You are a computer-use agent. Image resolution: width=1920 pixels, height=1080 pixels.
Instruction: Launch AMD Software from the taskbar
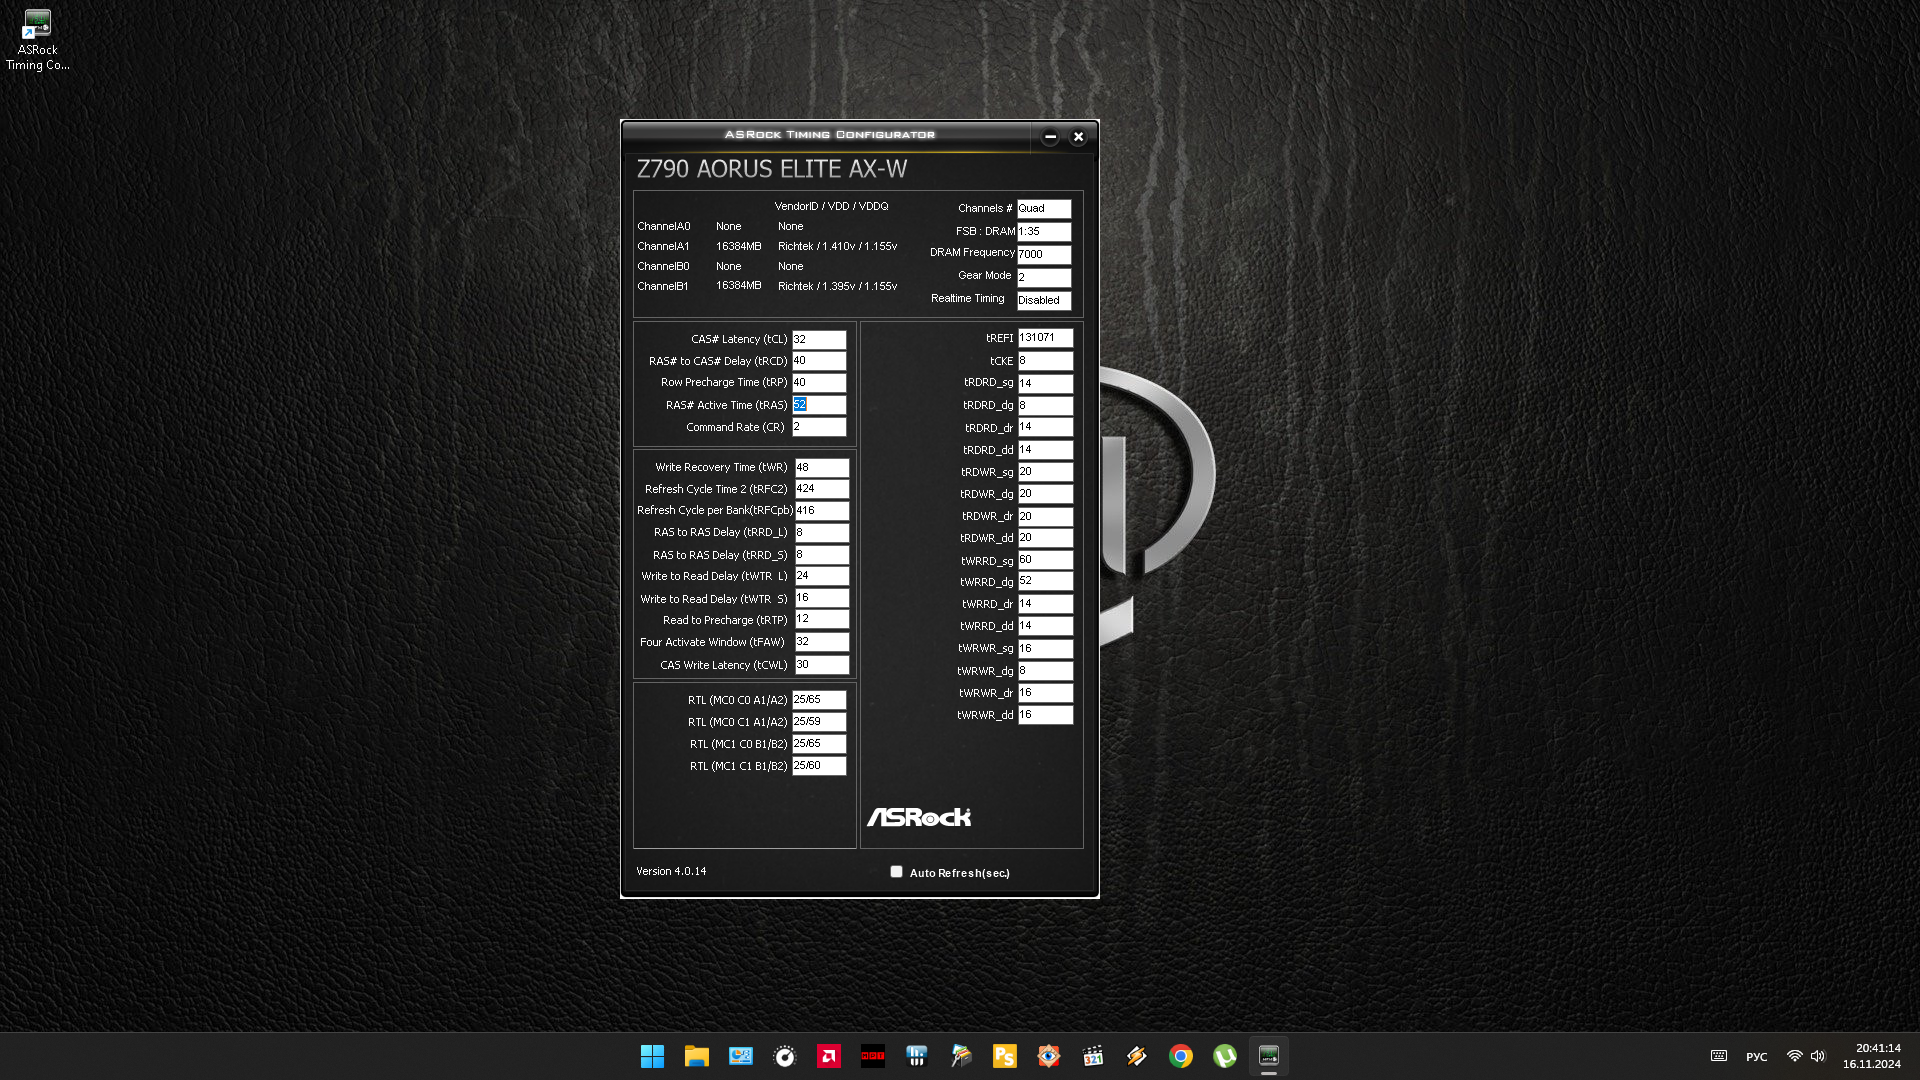pyautogui.click(x=828, y=1056)
